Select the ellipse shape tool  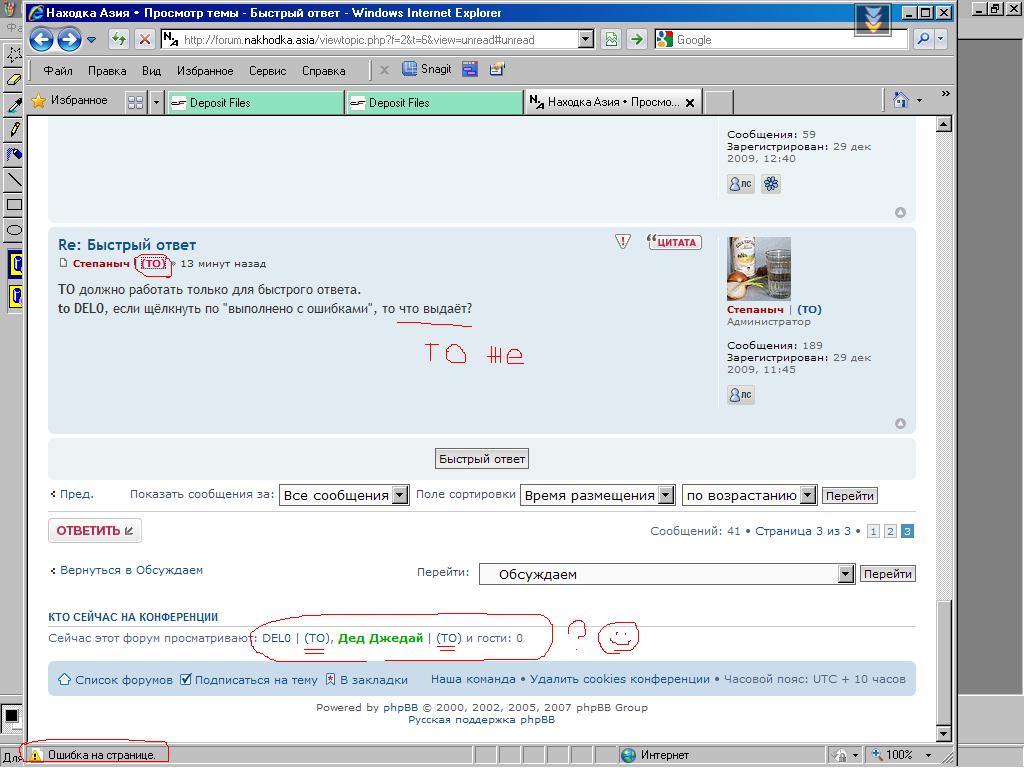(13, 230)
